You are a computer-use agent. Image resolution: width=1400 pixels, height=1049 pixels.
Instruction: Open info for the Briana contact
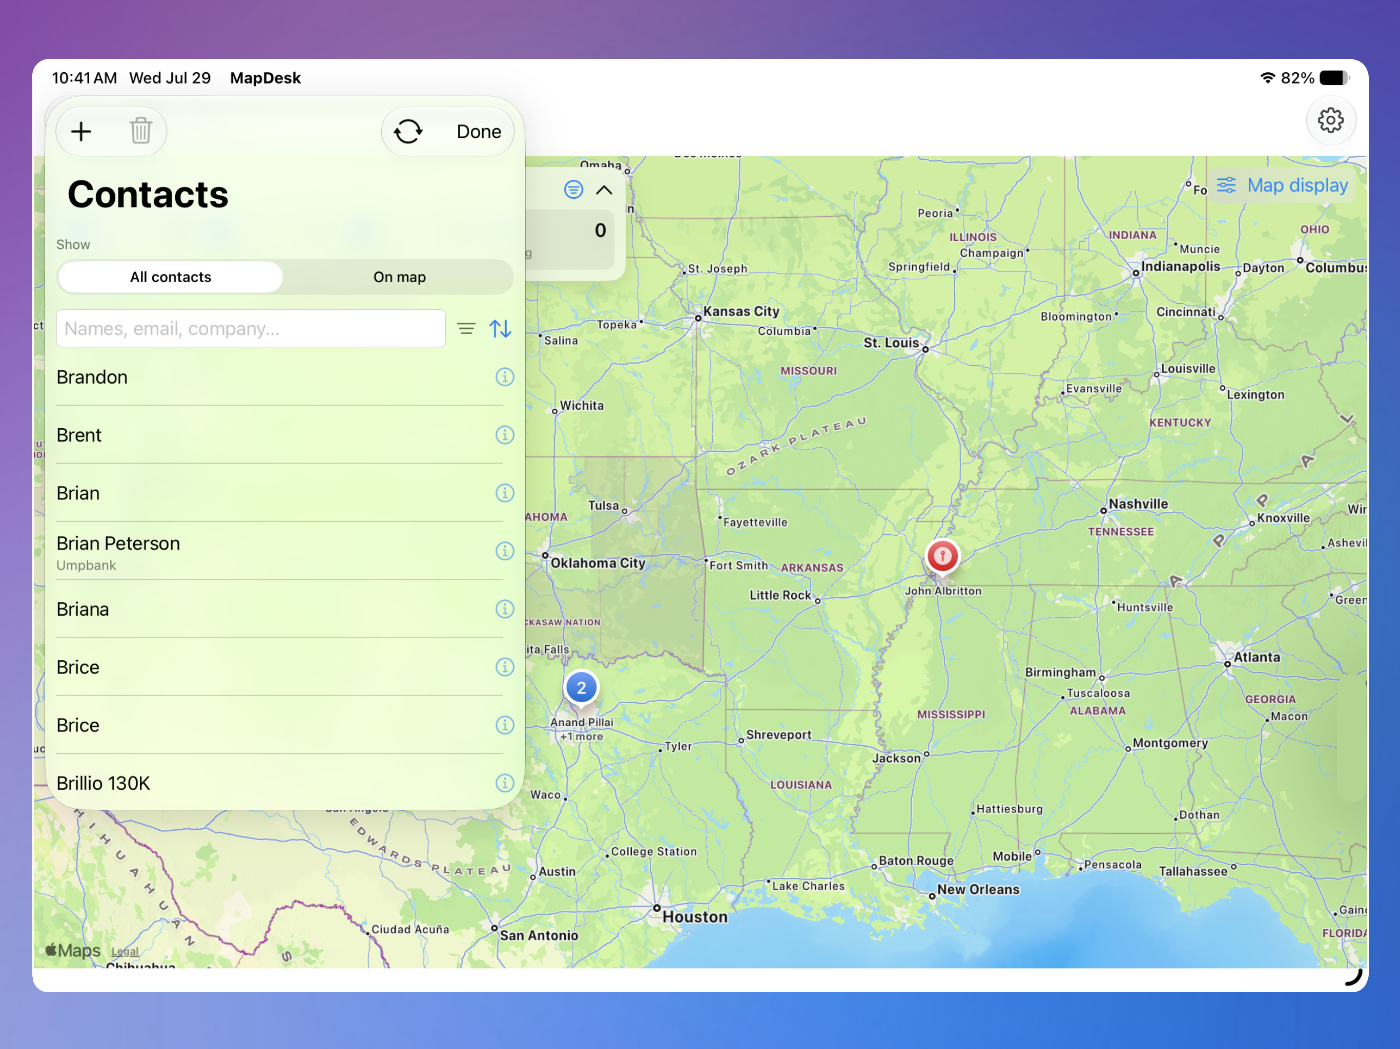coord(505,609)
